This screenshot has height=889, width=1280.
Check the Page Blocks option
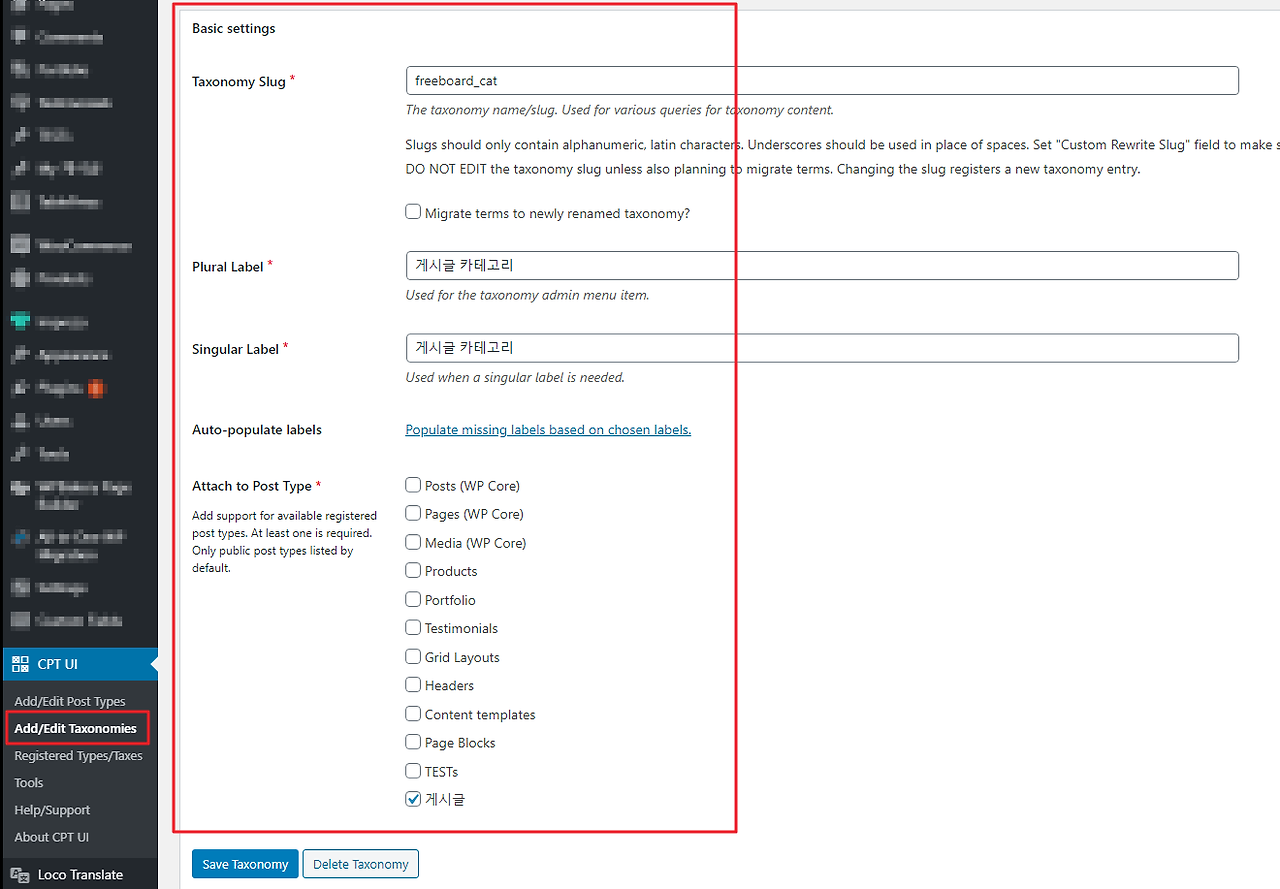click(x=413, y=742)
